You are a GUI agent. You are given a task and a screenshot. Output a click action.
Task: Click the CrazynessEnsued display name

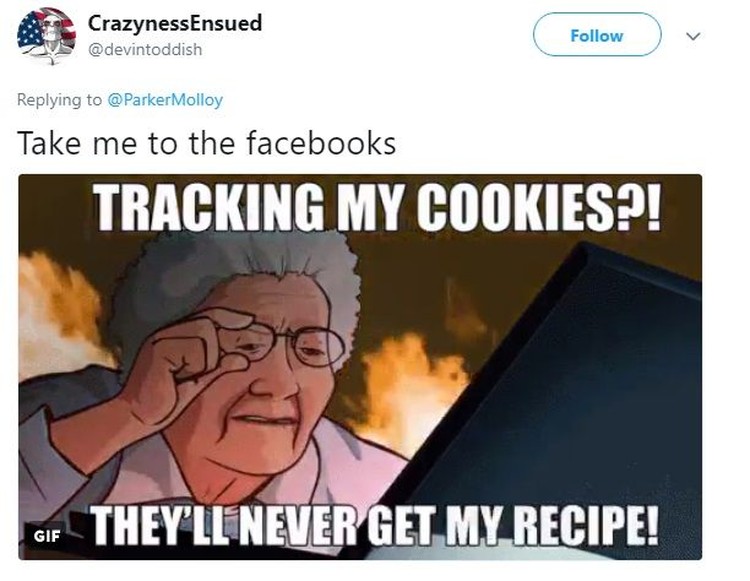tap(175, 23)
